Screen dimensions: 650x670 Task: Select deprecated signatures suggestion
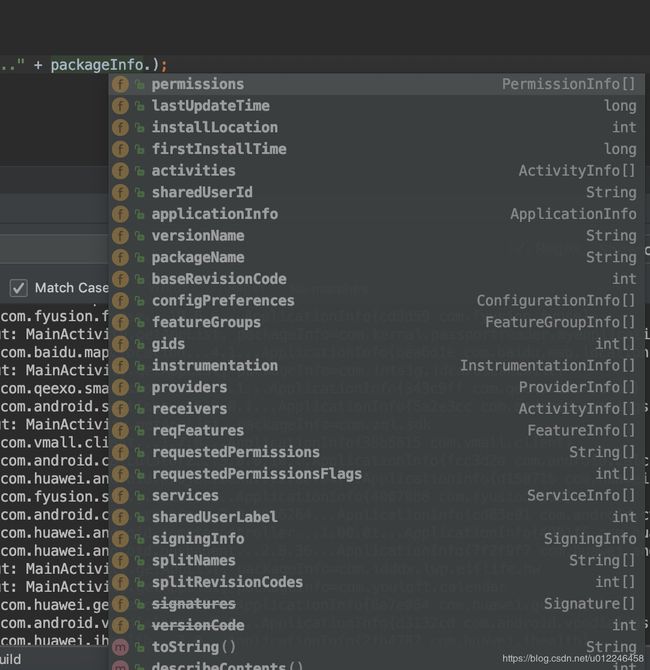[376, 604]
